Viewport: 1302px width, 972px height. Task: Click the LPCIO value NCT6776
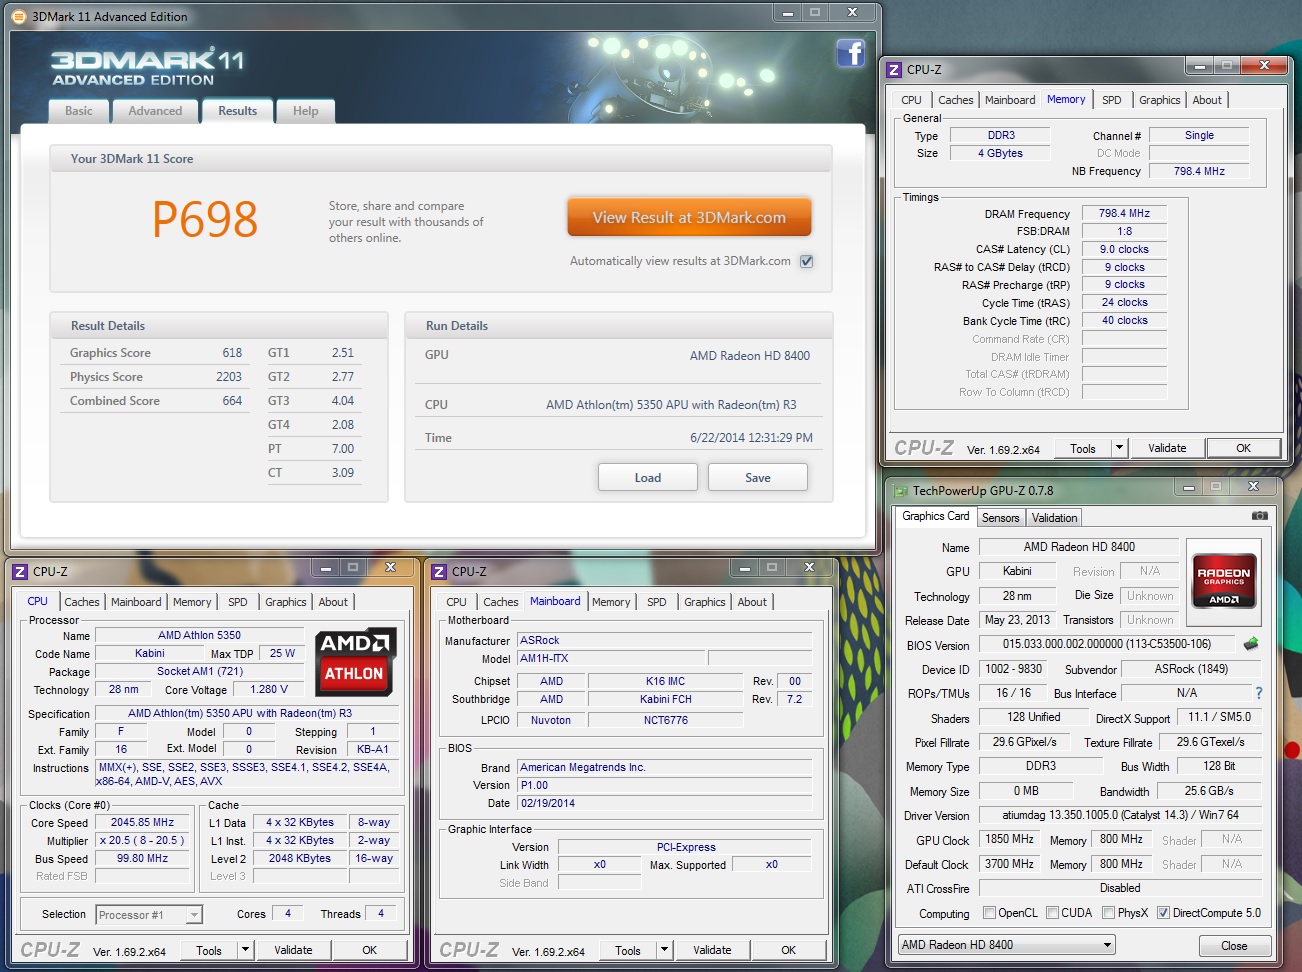tap(666, 720)
